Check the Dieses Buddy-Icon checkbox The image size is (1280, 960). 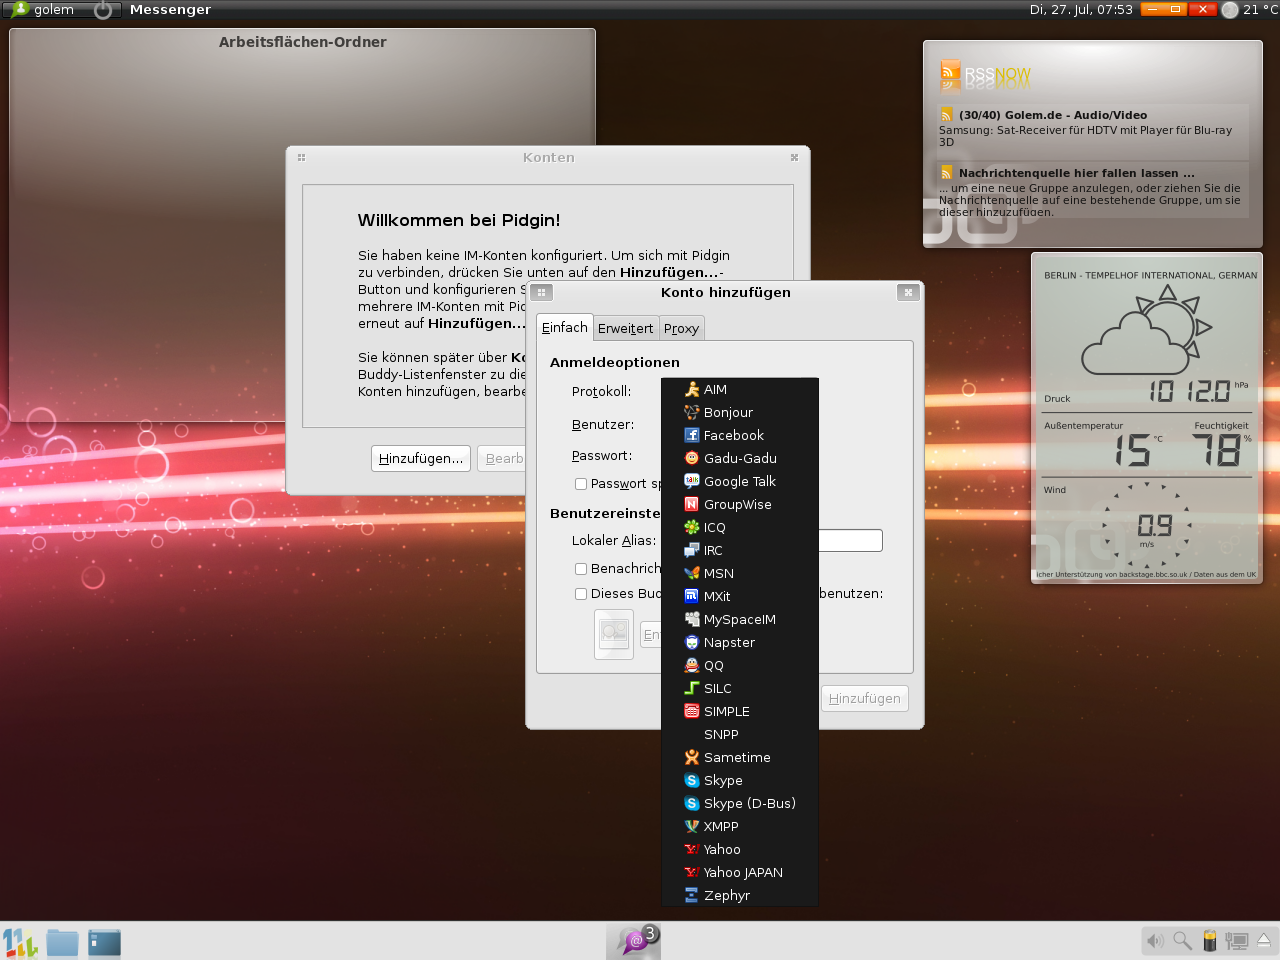tap(581, 594)
